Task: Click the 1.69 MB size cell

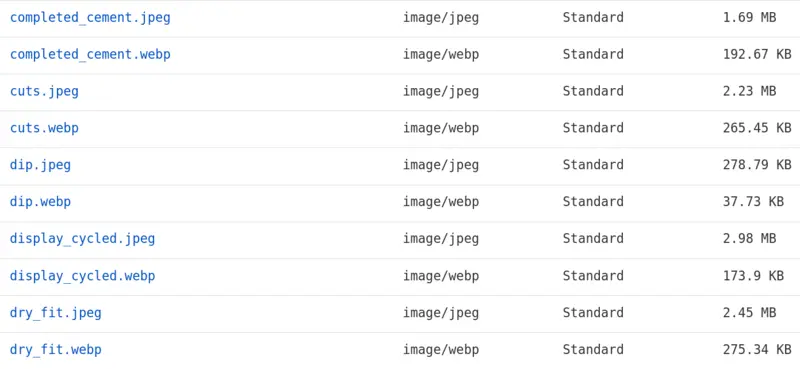Action: click(749, 18)
